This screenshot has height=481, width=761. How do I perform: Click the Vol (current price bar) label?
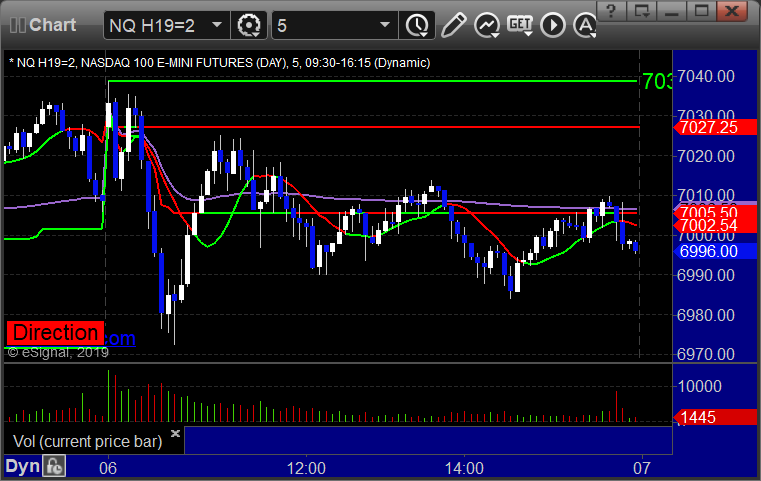click(87, 441)
